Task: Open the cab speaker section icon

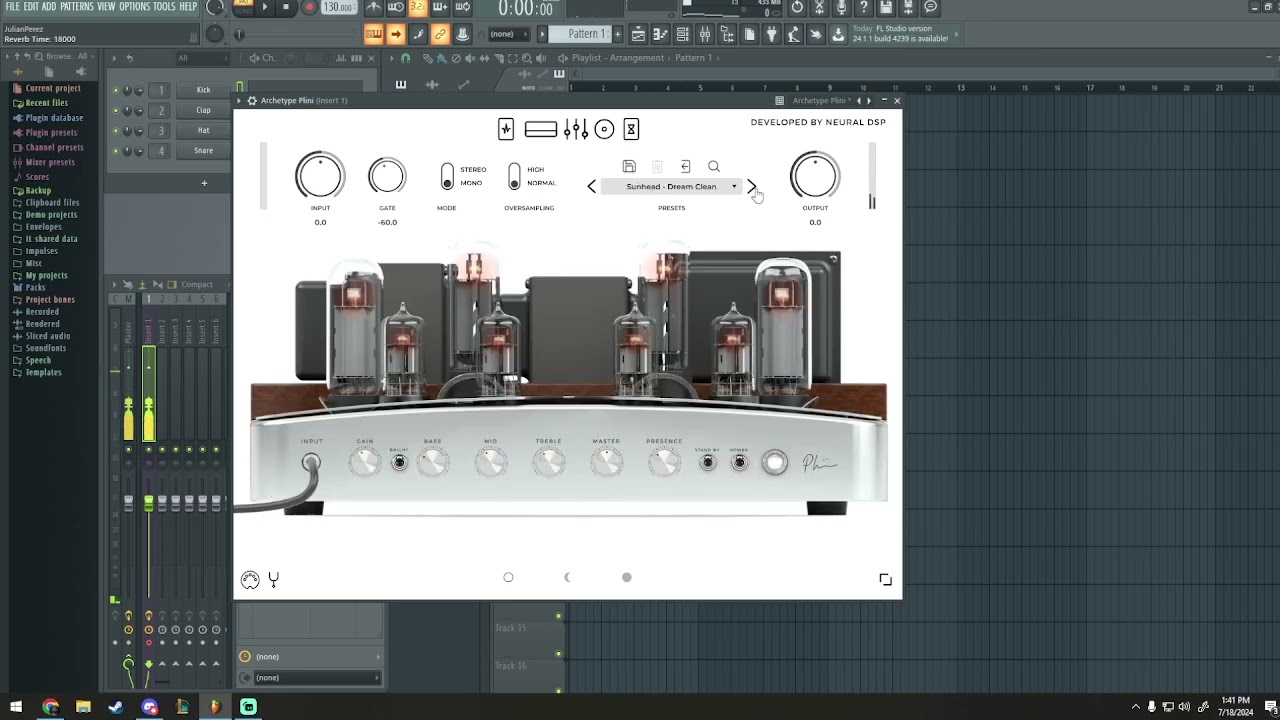Action: click(604, 129)
